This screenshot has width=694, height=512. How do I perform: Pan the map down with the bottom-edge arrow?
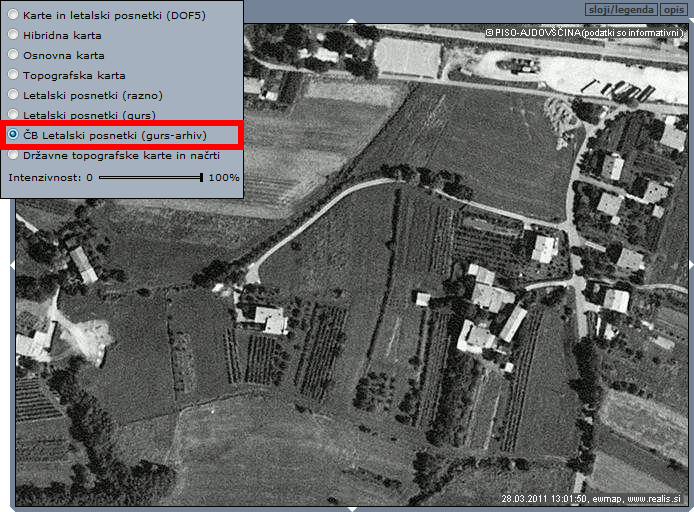pyautogui.click(x=350, y=508)
